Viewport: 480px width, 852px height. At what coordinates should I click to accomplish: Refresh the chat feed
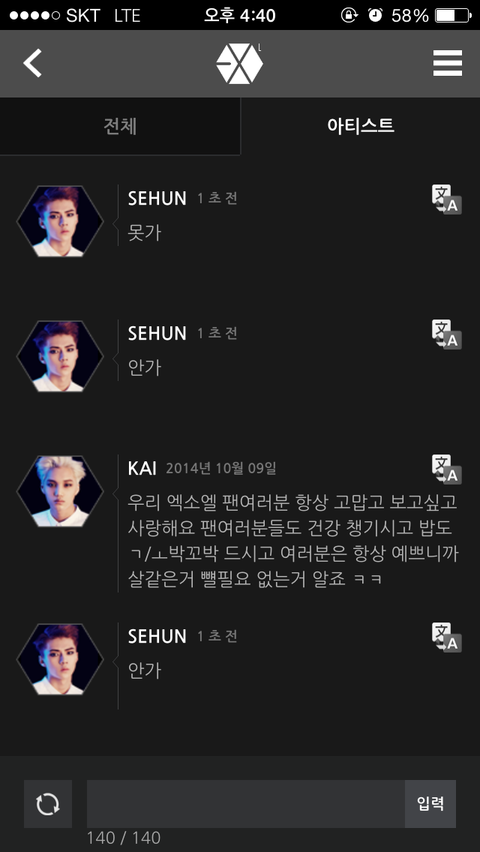(48, 804)
